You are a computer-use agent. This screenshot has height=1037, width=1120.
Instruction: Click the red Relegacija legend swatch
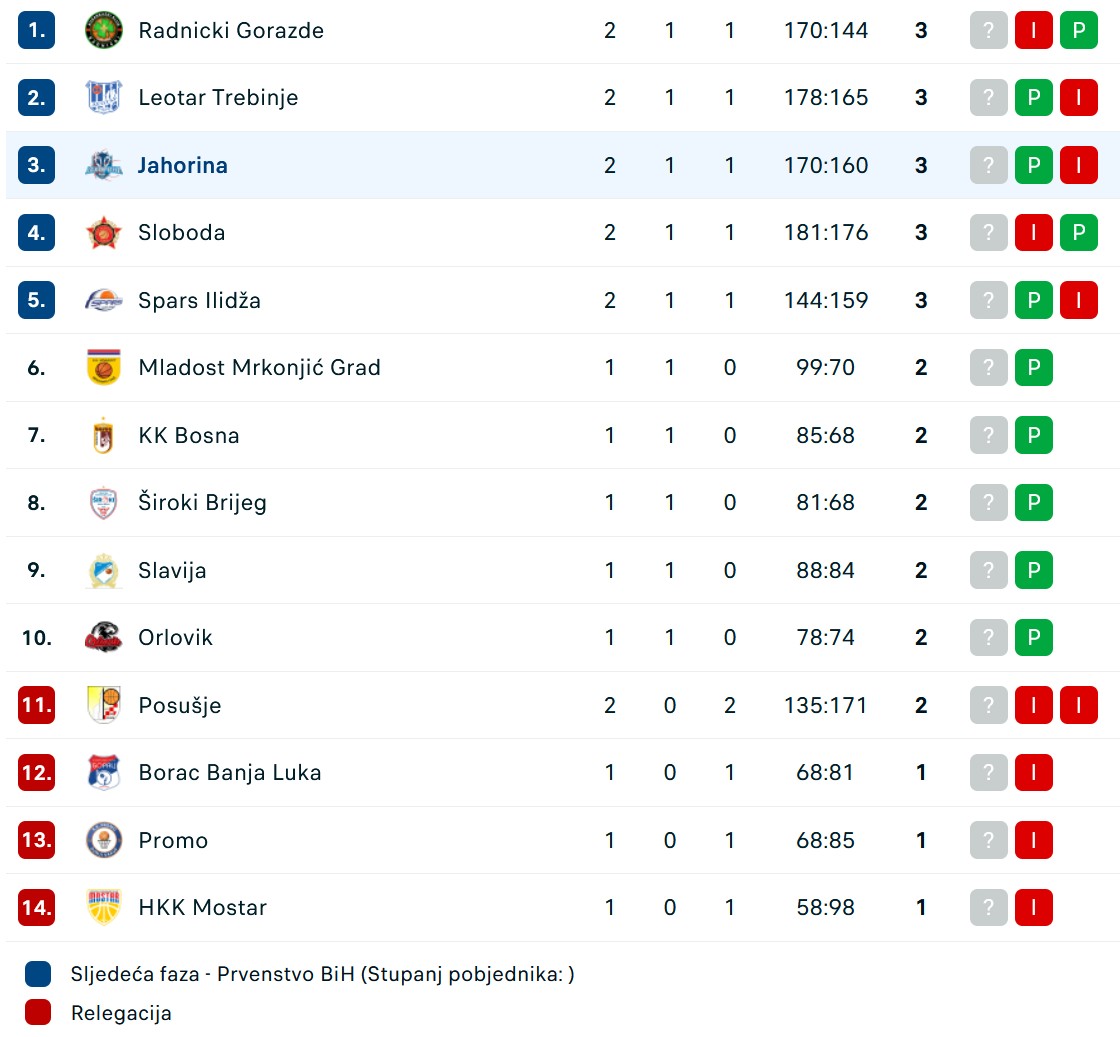tap(38, 1013)
